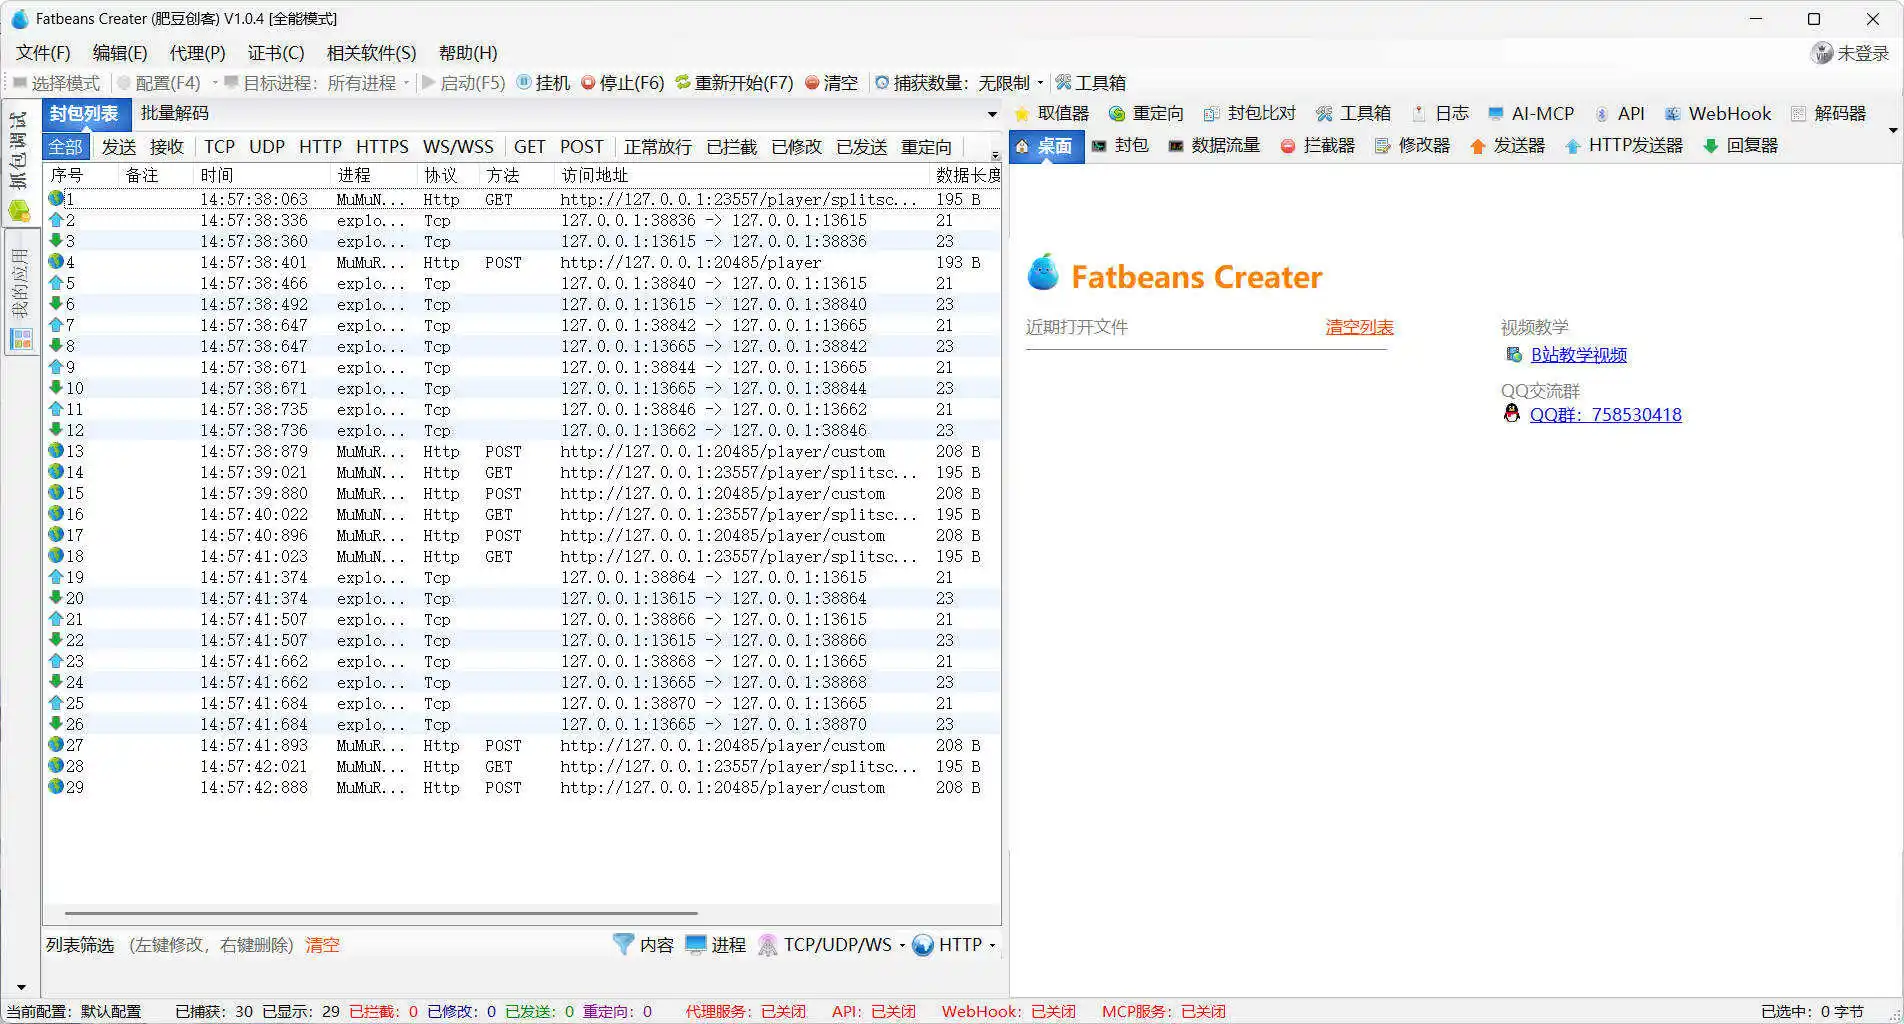Viewport: 1904px width, 1024px height.
Task: Select the 封包列表 tab
Action: (85, 114)
